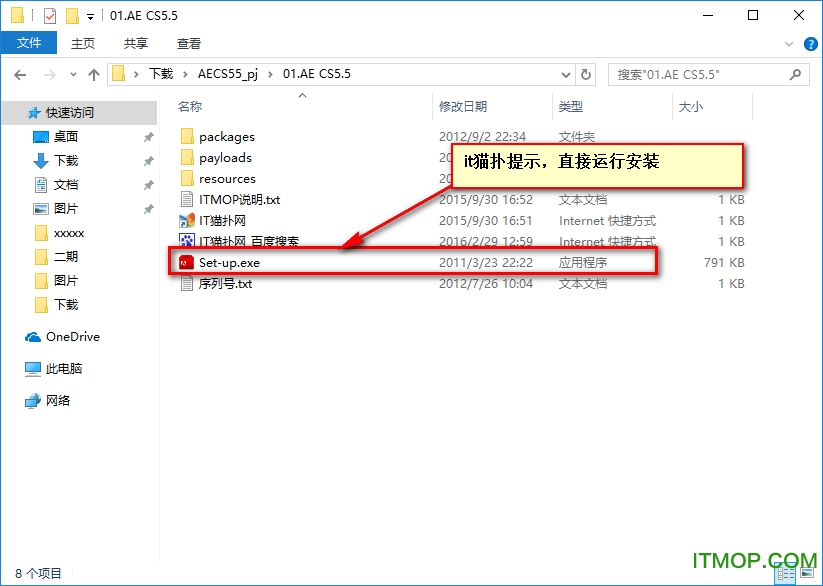Click the Properties icon in title bar
The image size is (823, 586).
tap(49, 16)
